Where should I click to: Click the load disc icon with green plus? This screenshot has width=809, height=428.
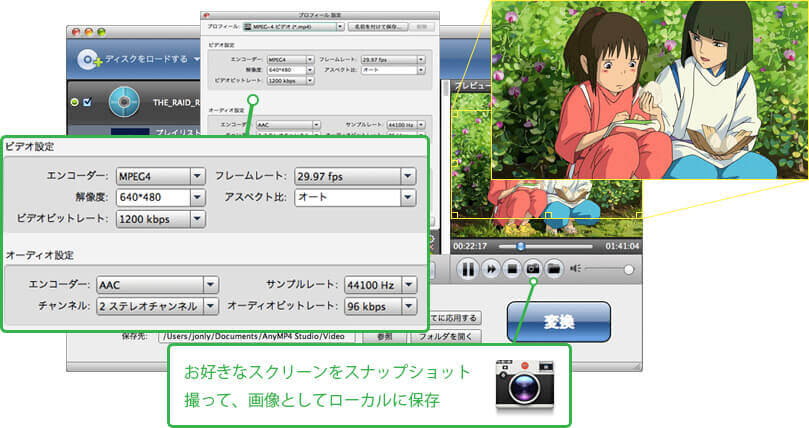click(x=90, y=60)
